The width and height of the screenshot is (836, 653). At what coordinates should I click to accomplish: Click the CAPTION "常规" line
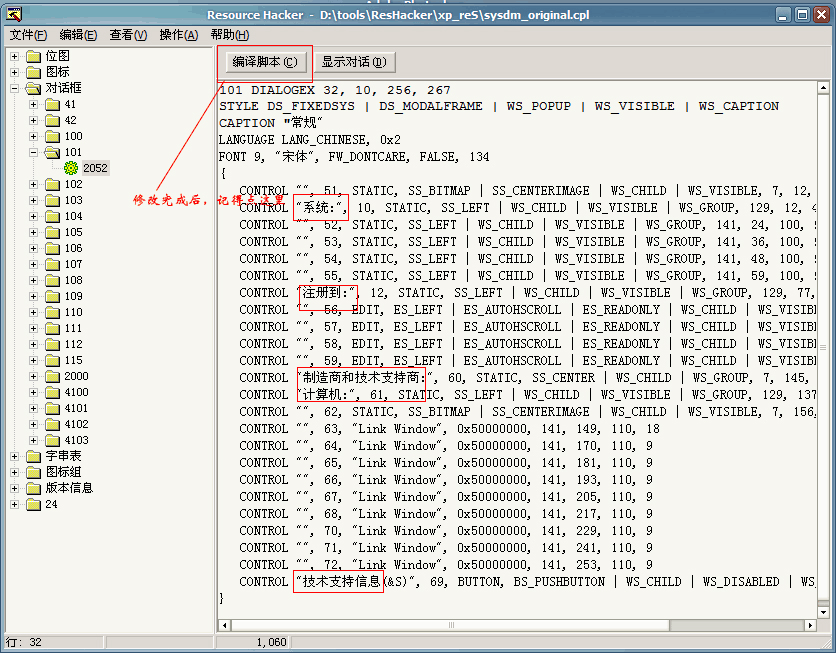[271, 123]
